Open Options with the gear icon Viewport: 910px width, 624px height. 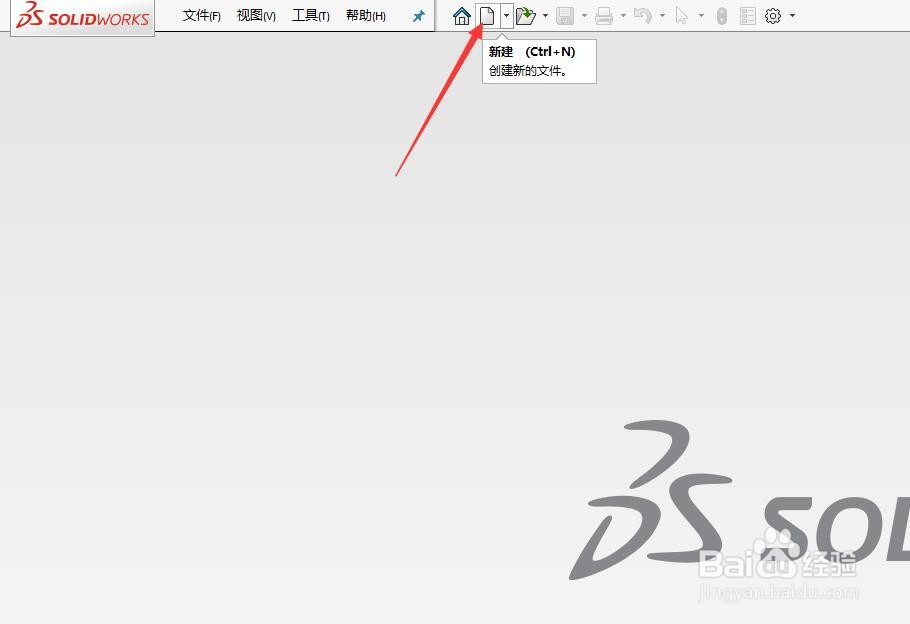click(x=773, y=16)
